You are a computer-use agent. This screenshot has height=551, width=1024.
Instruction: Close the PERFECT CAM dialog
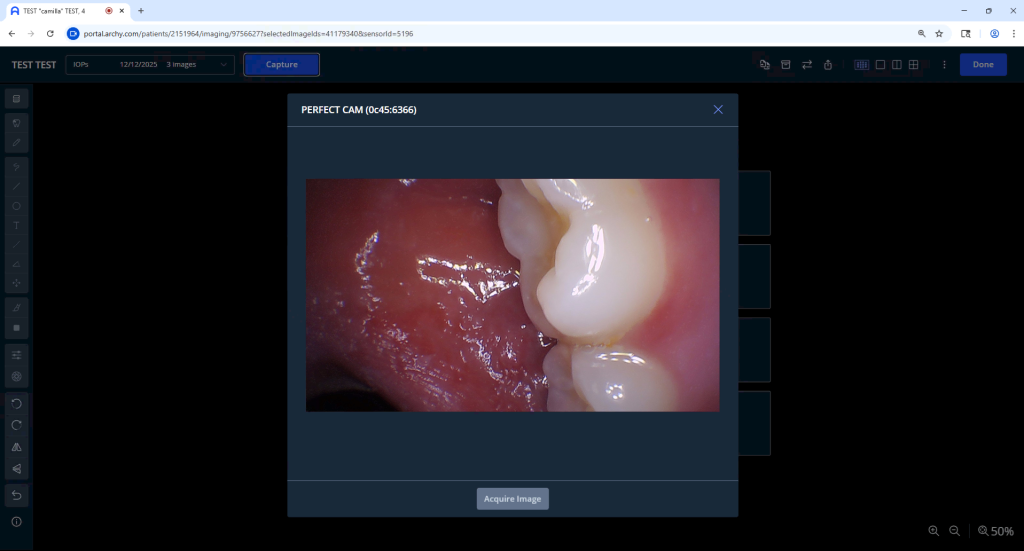click(x=718, y=110)
